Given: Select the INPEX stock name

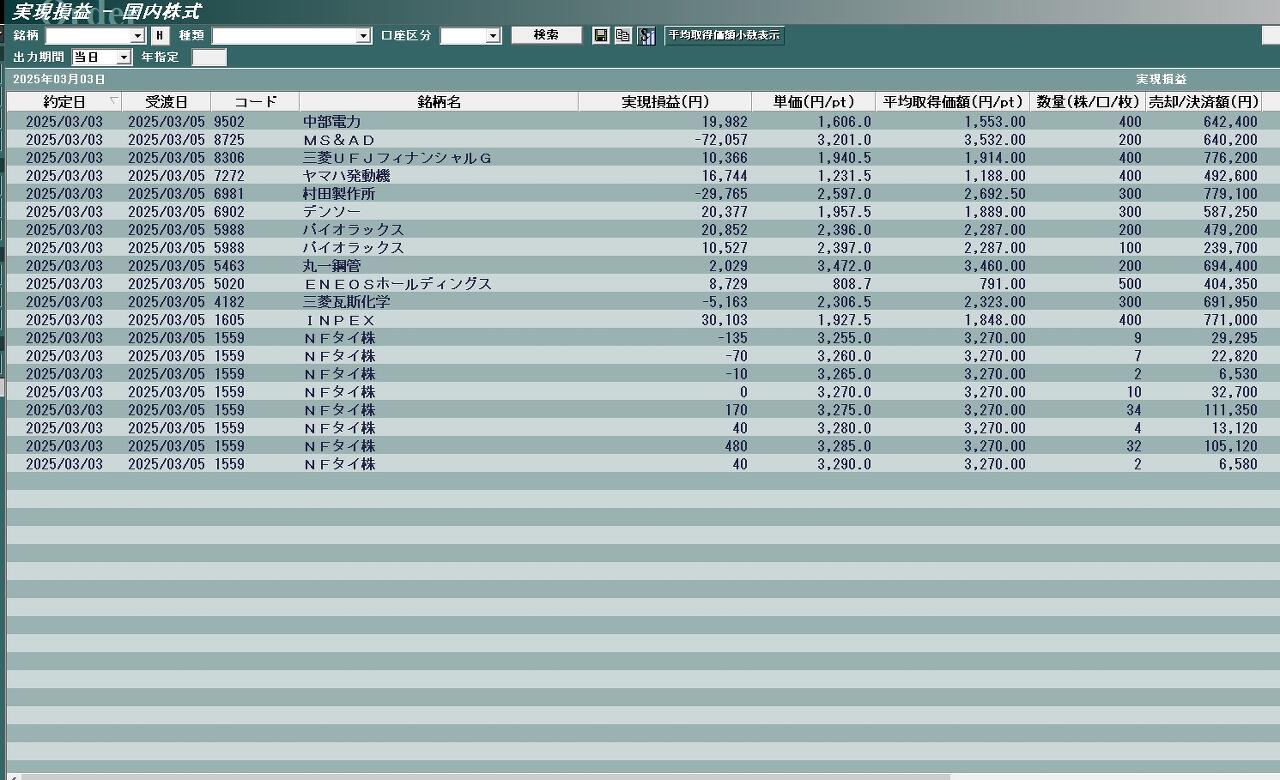Looking at the screenshot, I should coord(339,320).
